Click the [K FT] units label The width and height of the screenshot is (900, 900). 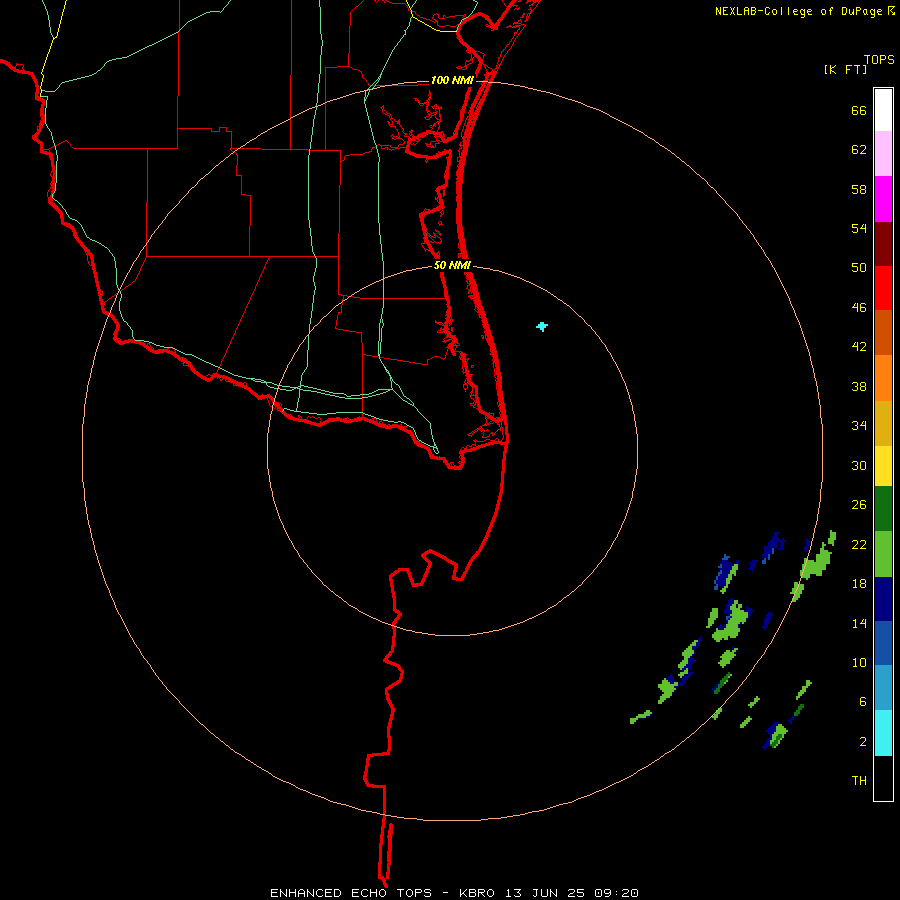[845, 69]
